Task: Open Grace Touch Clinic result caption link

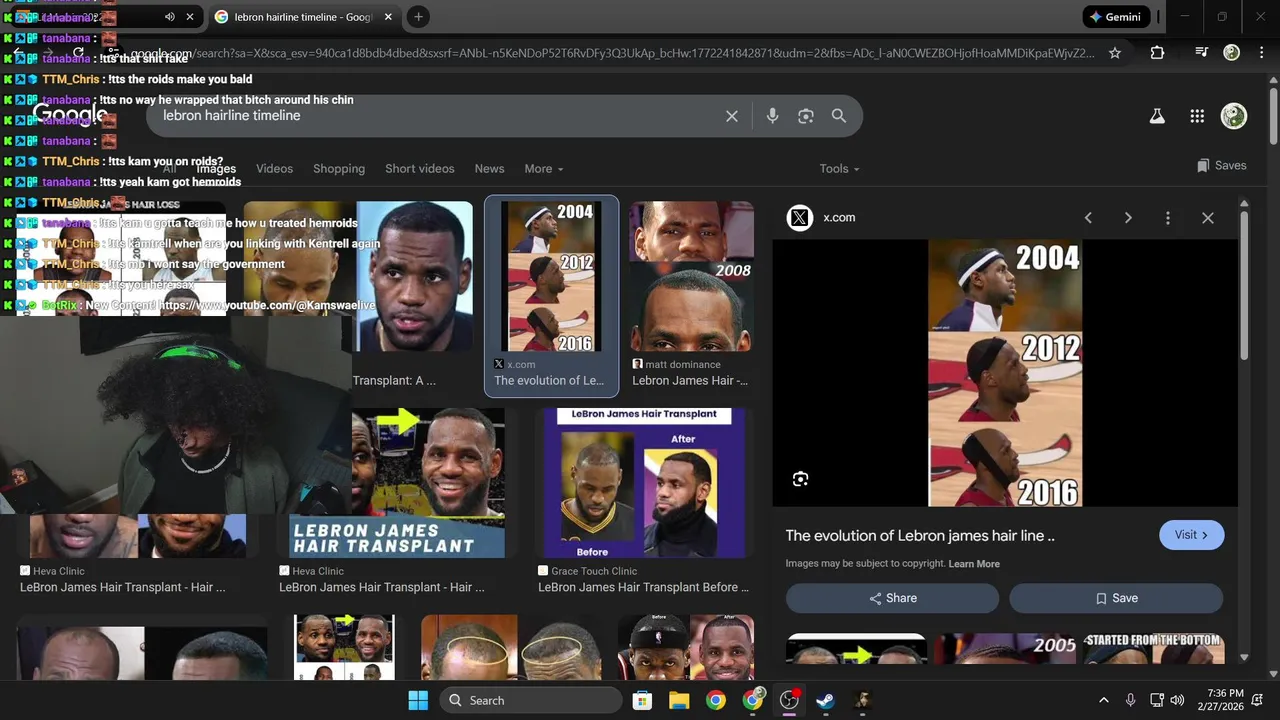Action: (x=644, y=587)
